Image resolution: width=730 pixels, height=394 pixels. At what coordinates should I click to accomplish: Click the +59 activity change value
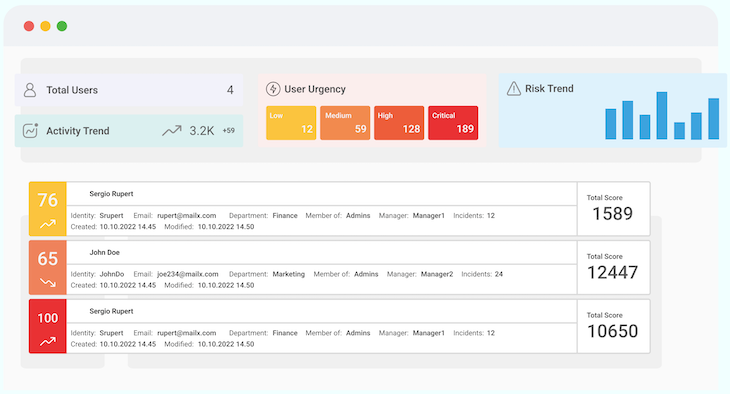point(229,131)
